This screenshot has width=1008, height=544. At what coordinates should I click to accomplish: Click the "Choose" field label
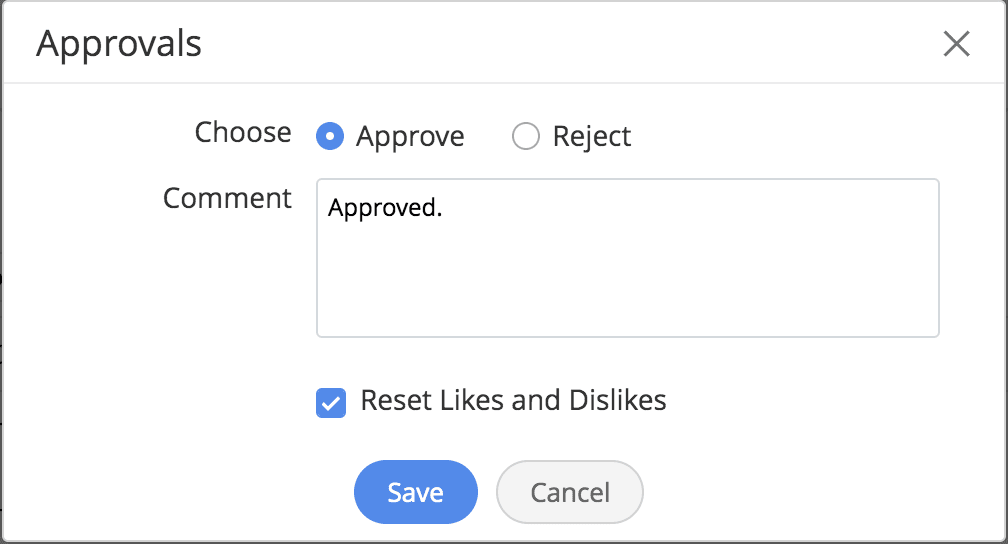(243, 132)
